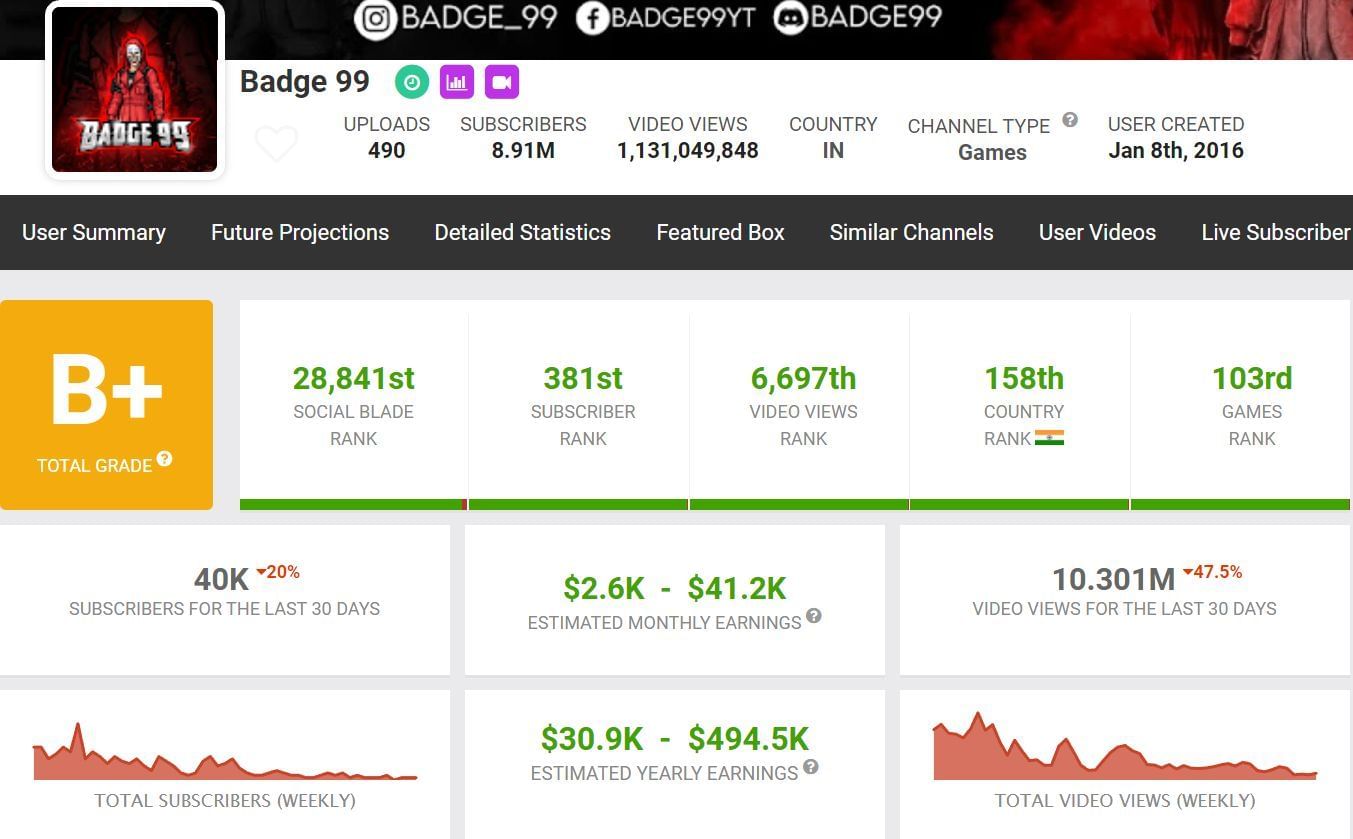Go to Similar Channels tab
Image resolution: width=1353 pixels, height=839 pixels.
[x=911, y=232]
